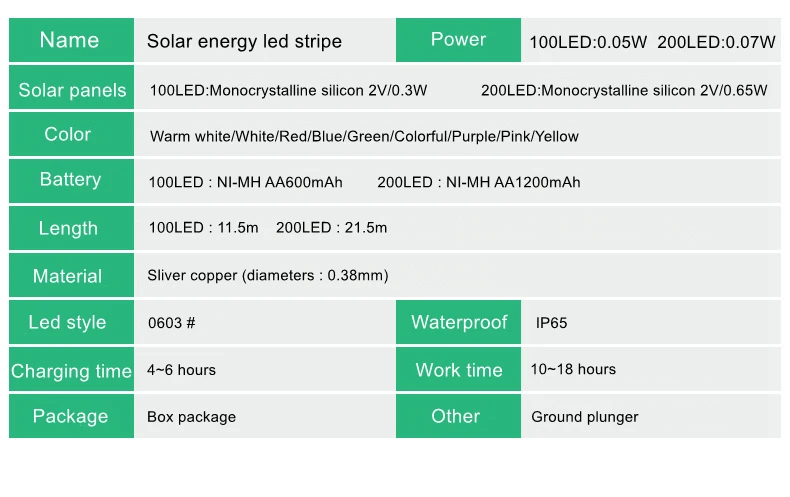Image resolution: width=790 pixels, height=497 pixels.
Task: Click the '10~18 hours' work time value
Action: click(573, 369)
